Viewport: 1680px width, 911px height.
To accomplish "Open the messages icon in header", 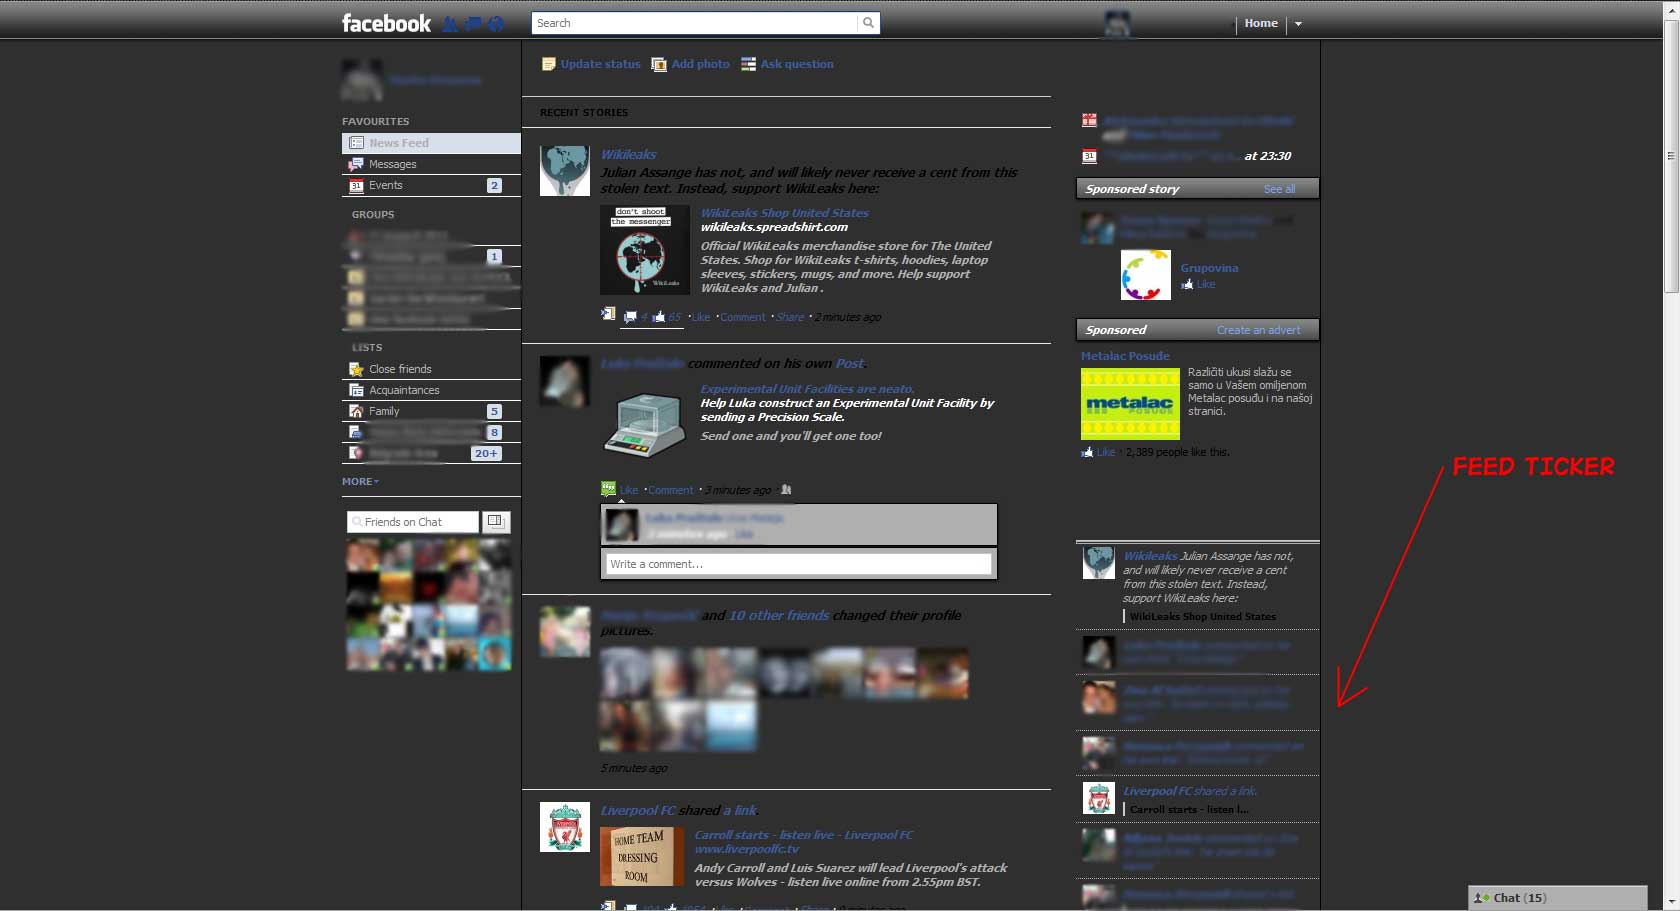I will tap(473, 24).
